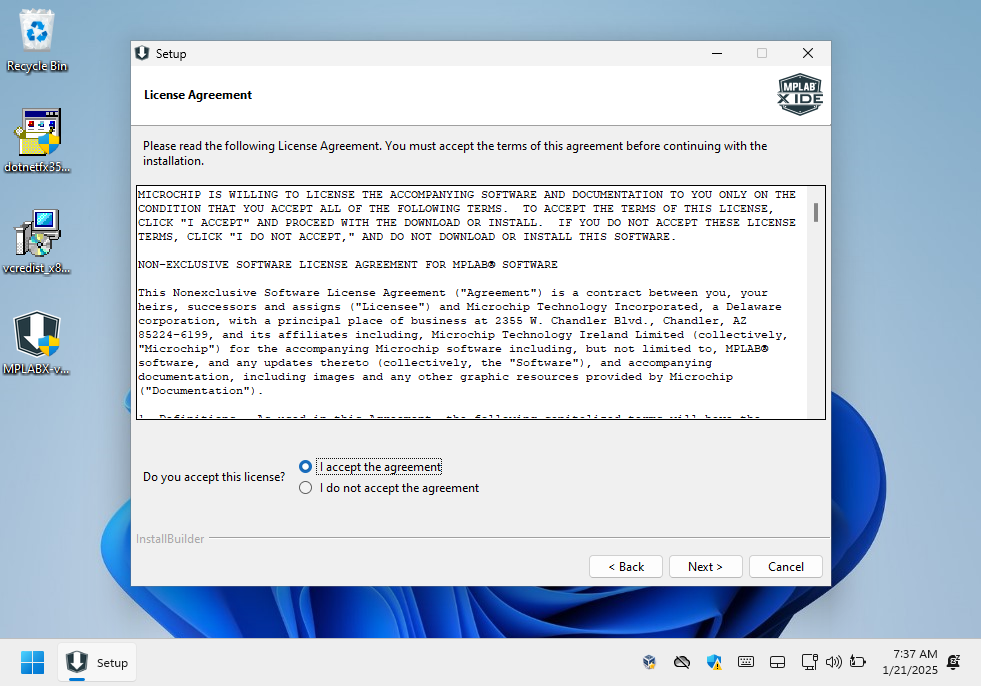981x686 pixels.
Task: Open the touch keyboard tray icon
Action: pos(746,662)
